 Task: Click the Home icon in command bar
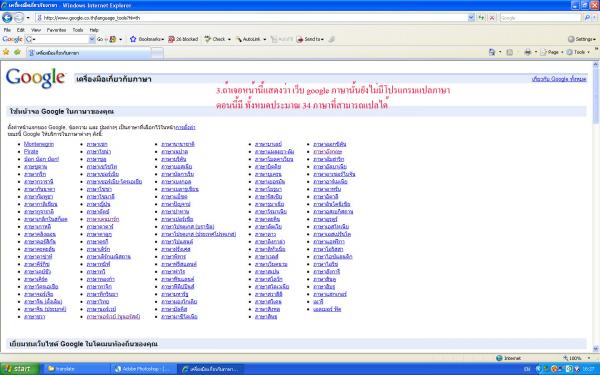pos(492,52)
